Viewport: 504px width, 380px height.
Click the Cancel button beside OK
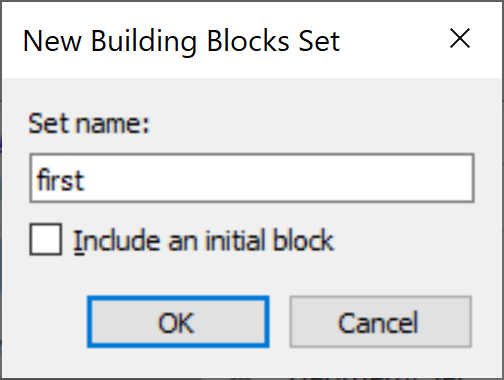[380, 322]
